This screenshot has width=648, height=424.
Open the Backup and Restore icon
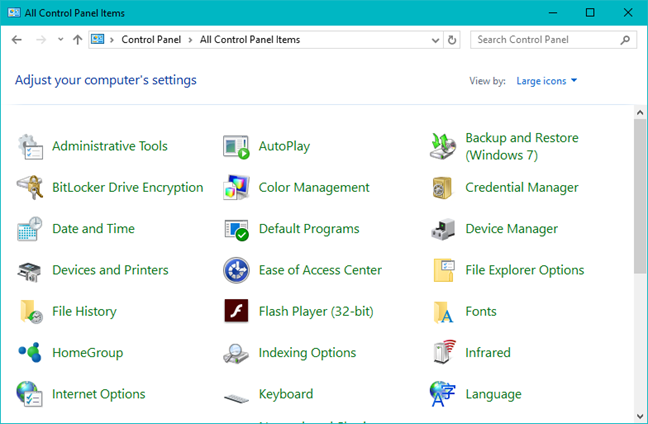(444, 146)
